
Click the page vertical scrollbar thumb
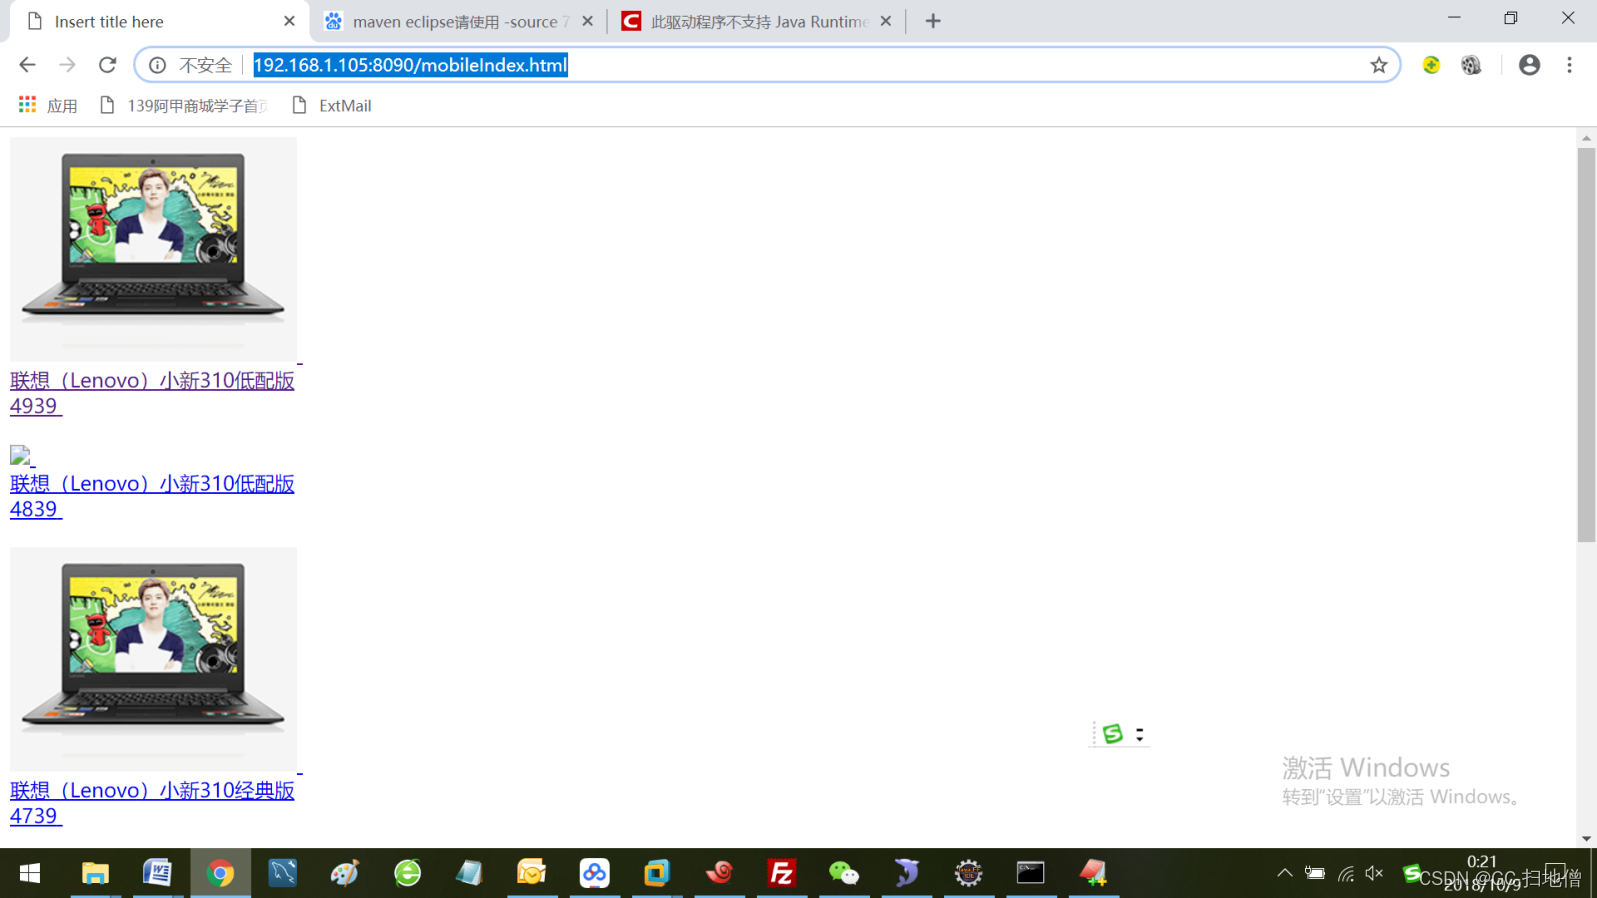pyautogui.click(x=1586, y=345)
